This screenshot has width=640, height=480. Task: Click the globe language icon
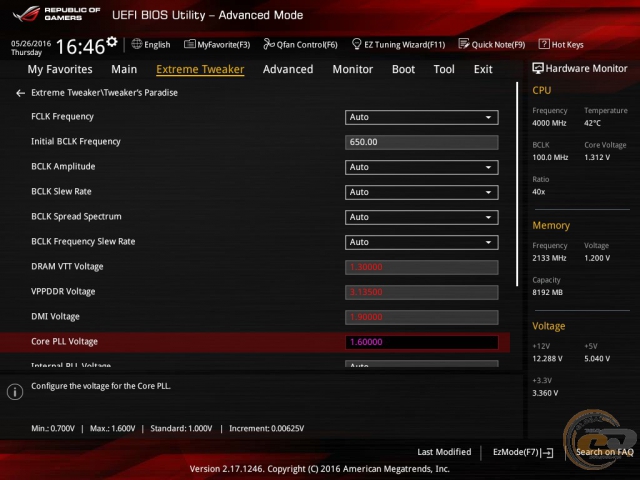tap(137, 44)
